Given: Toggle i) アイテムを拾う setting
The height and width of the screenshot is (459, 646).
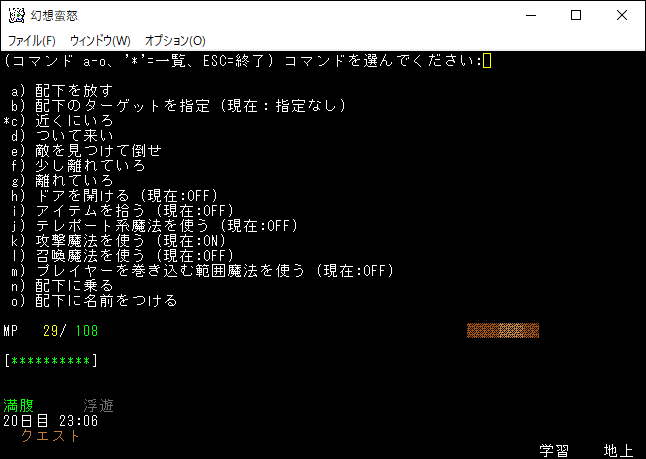Looking at the screenshot, I should [x=135, y=210].
